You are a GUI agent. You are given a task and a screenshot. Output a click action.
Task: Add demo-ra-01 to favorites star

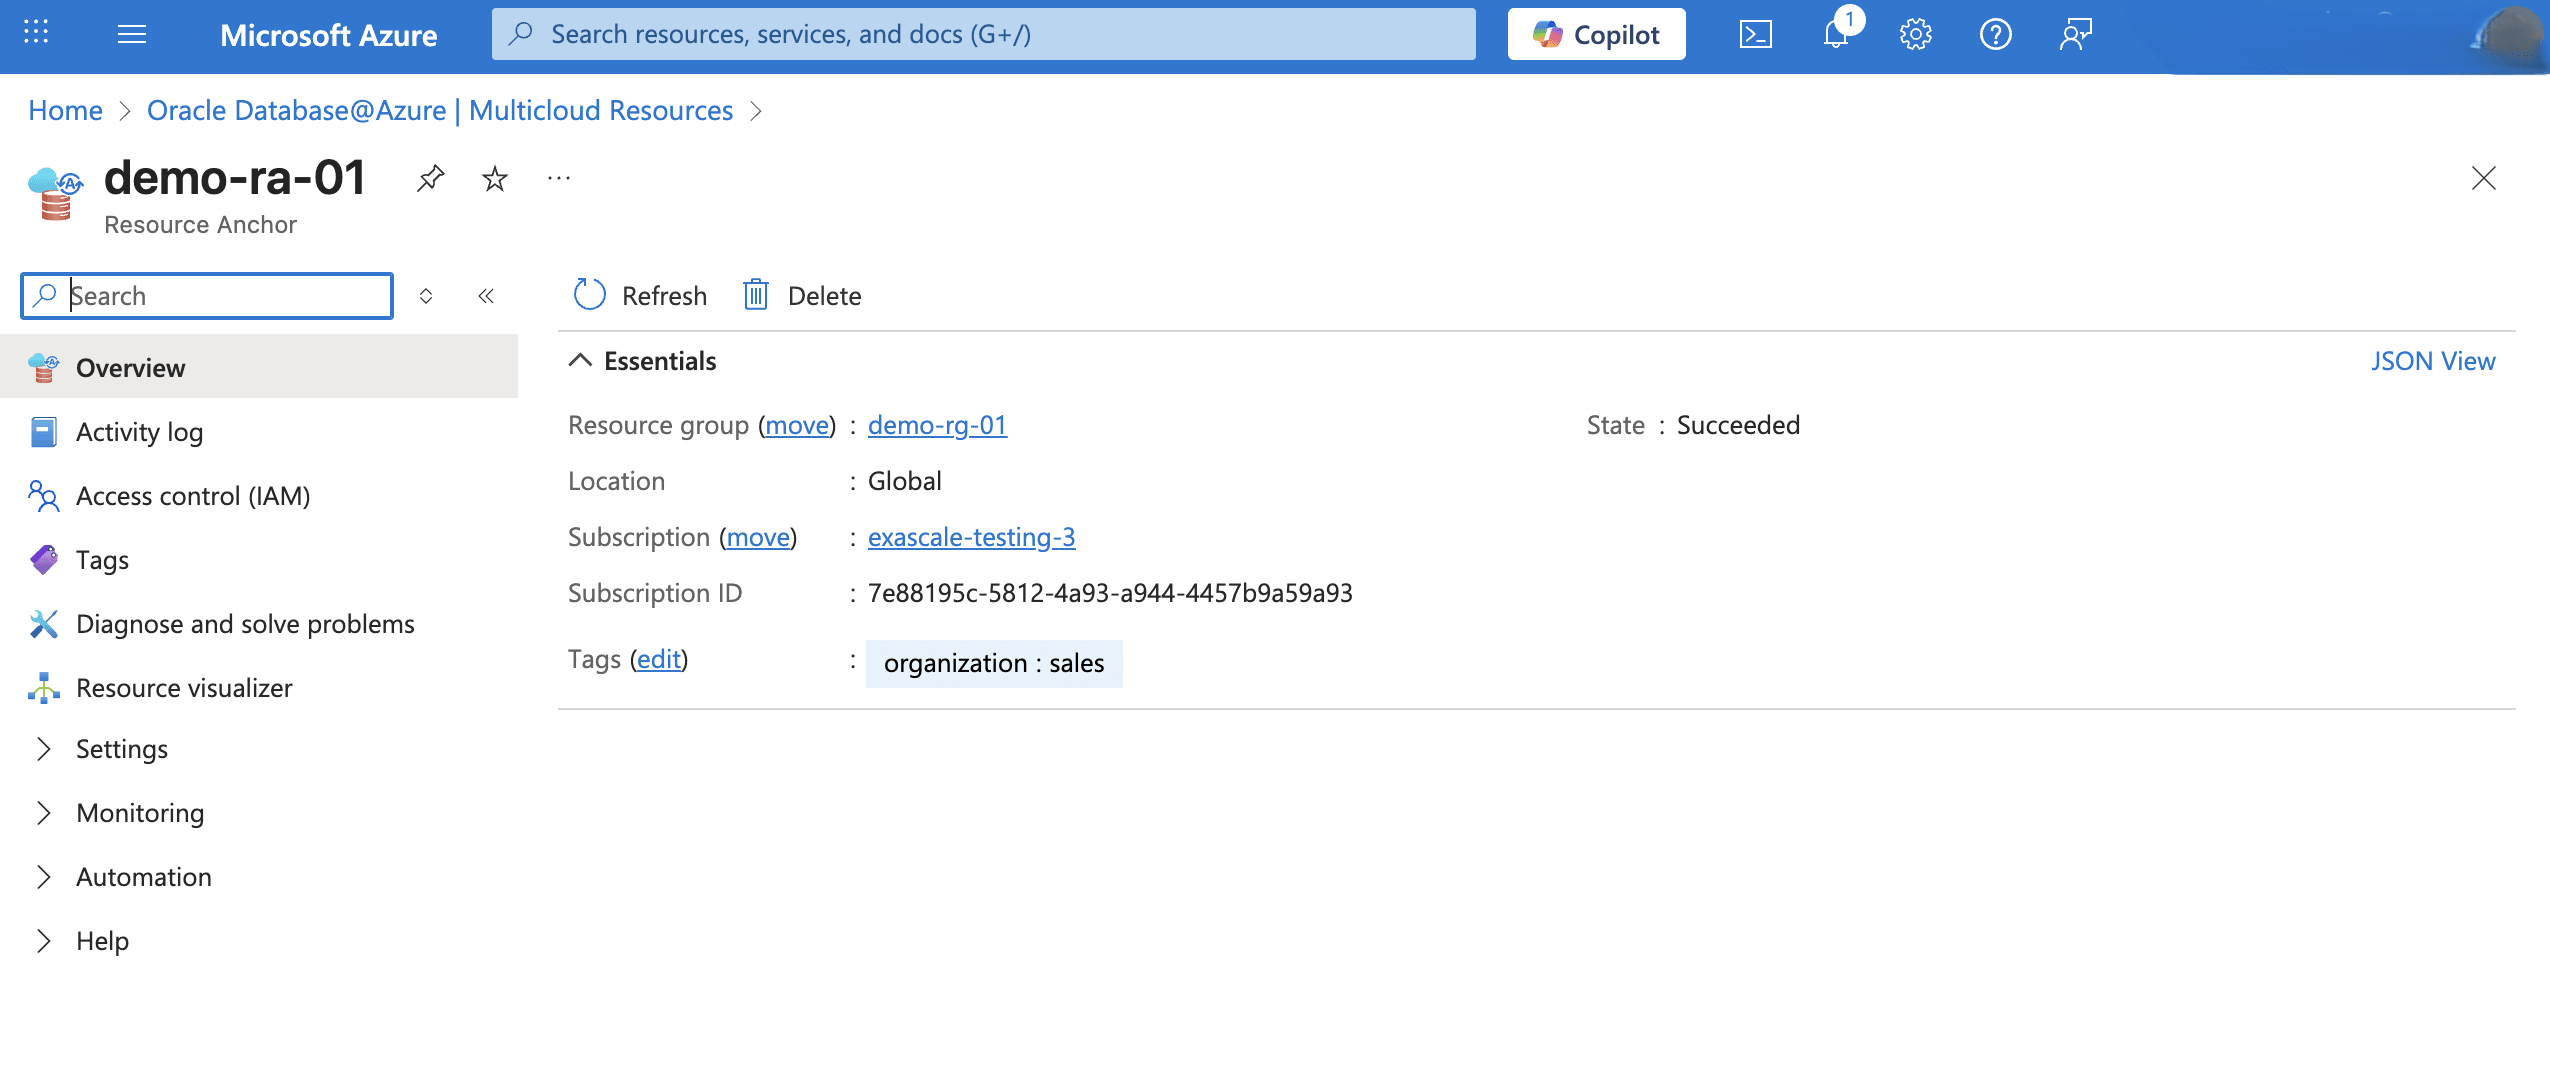495,179
